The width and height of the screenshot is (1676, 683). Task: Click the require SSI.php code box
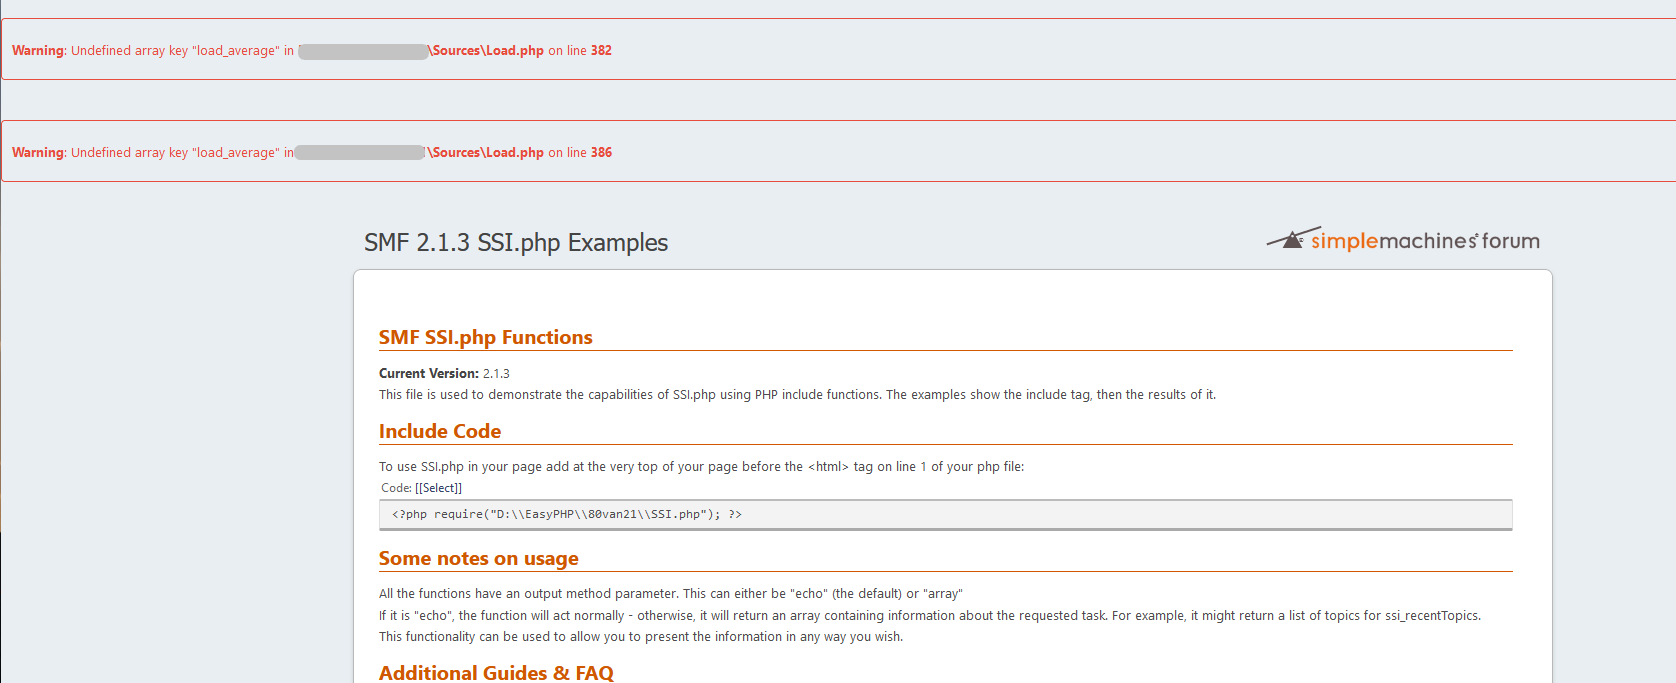(x=945, y=514)
